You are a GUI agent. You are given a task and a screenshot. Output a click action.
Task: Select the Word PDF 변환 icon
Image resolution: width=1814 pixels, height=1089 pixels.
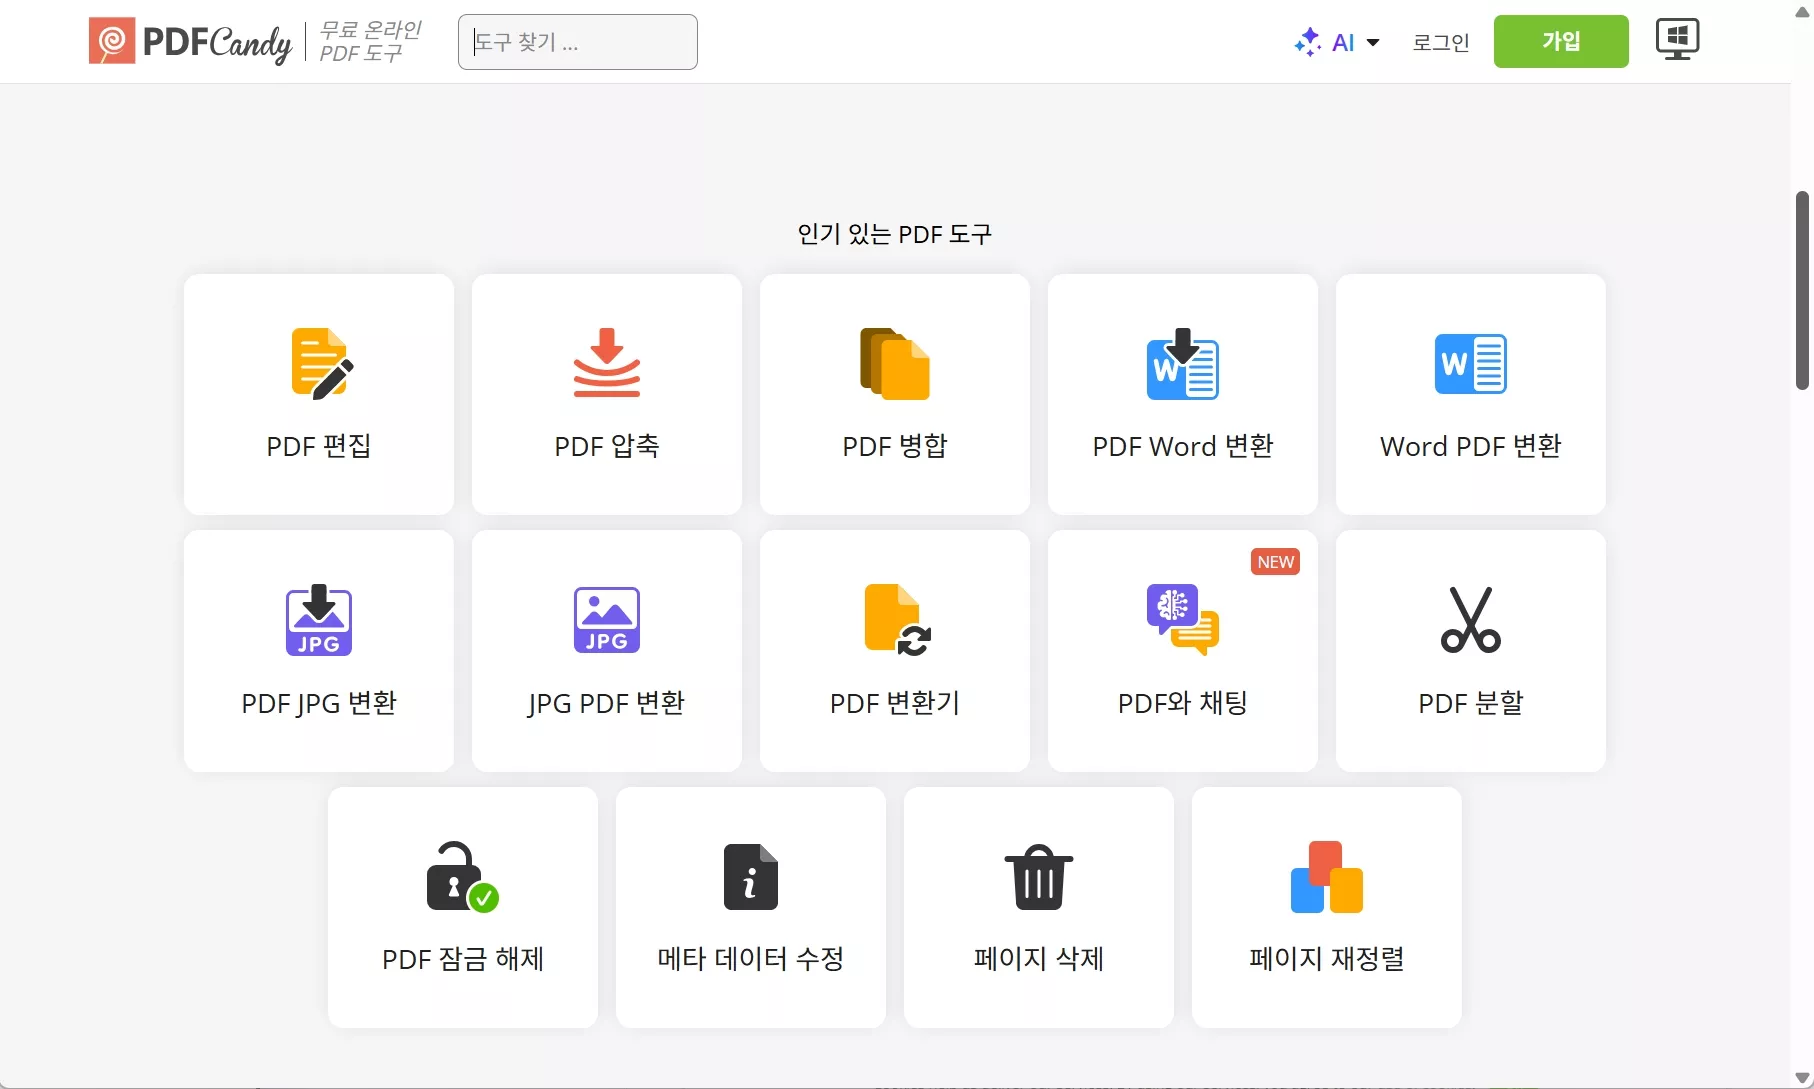pyautogui.click(x=1471, y=364)
